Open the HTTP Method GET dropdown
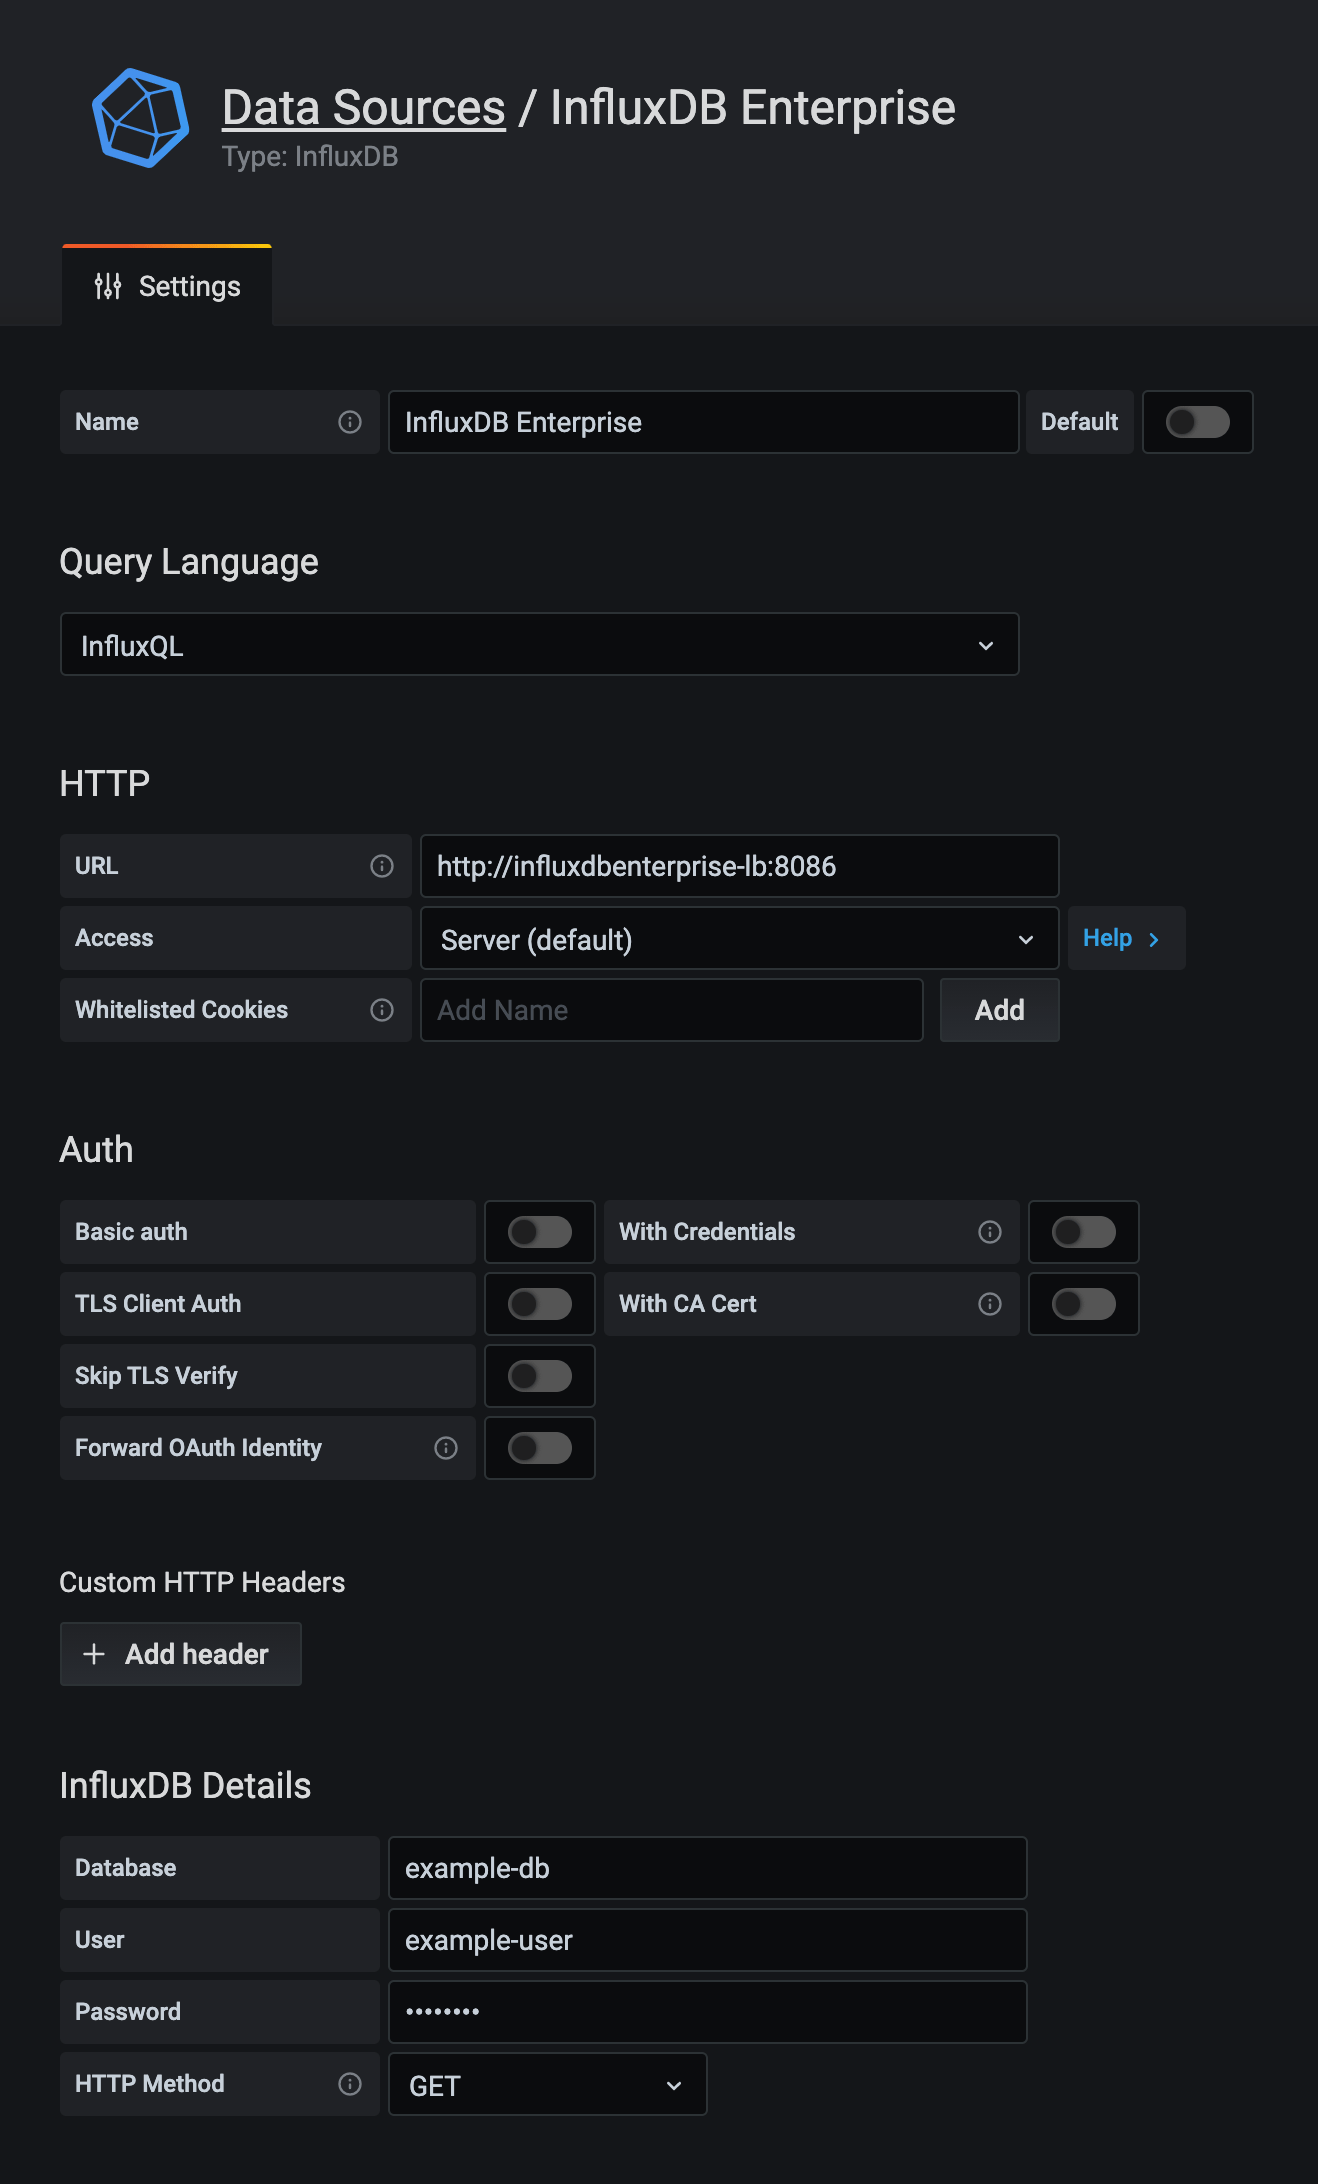 pyautogui.click(x=546, y=2085)
